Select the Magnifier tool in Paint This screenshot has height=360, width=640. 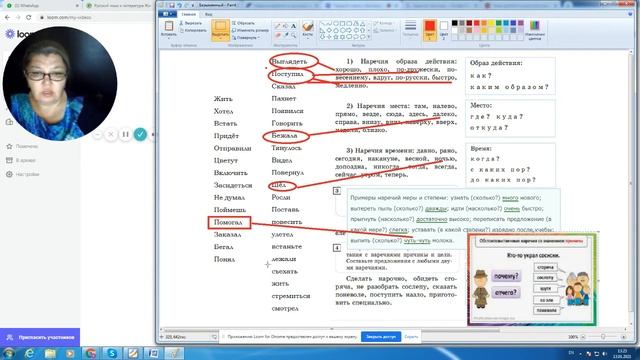293,36
